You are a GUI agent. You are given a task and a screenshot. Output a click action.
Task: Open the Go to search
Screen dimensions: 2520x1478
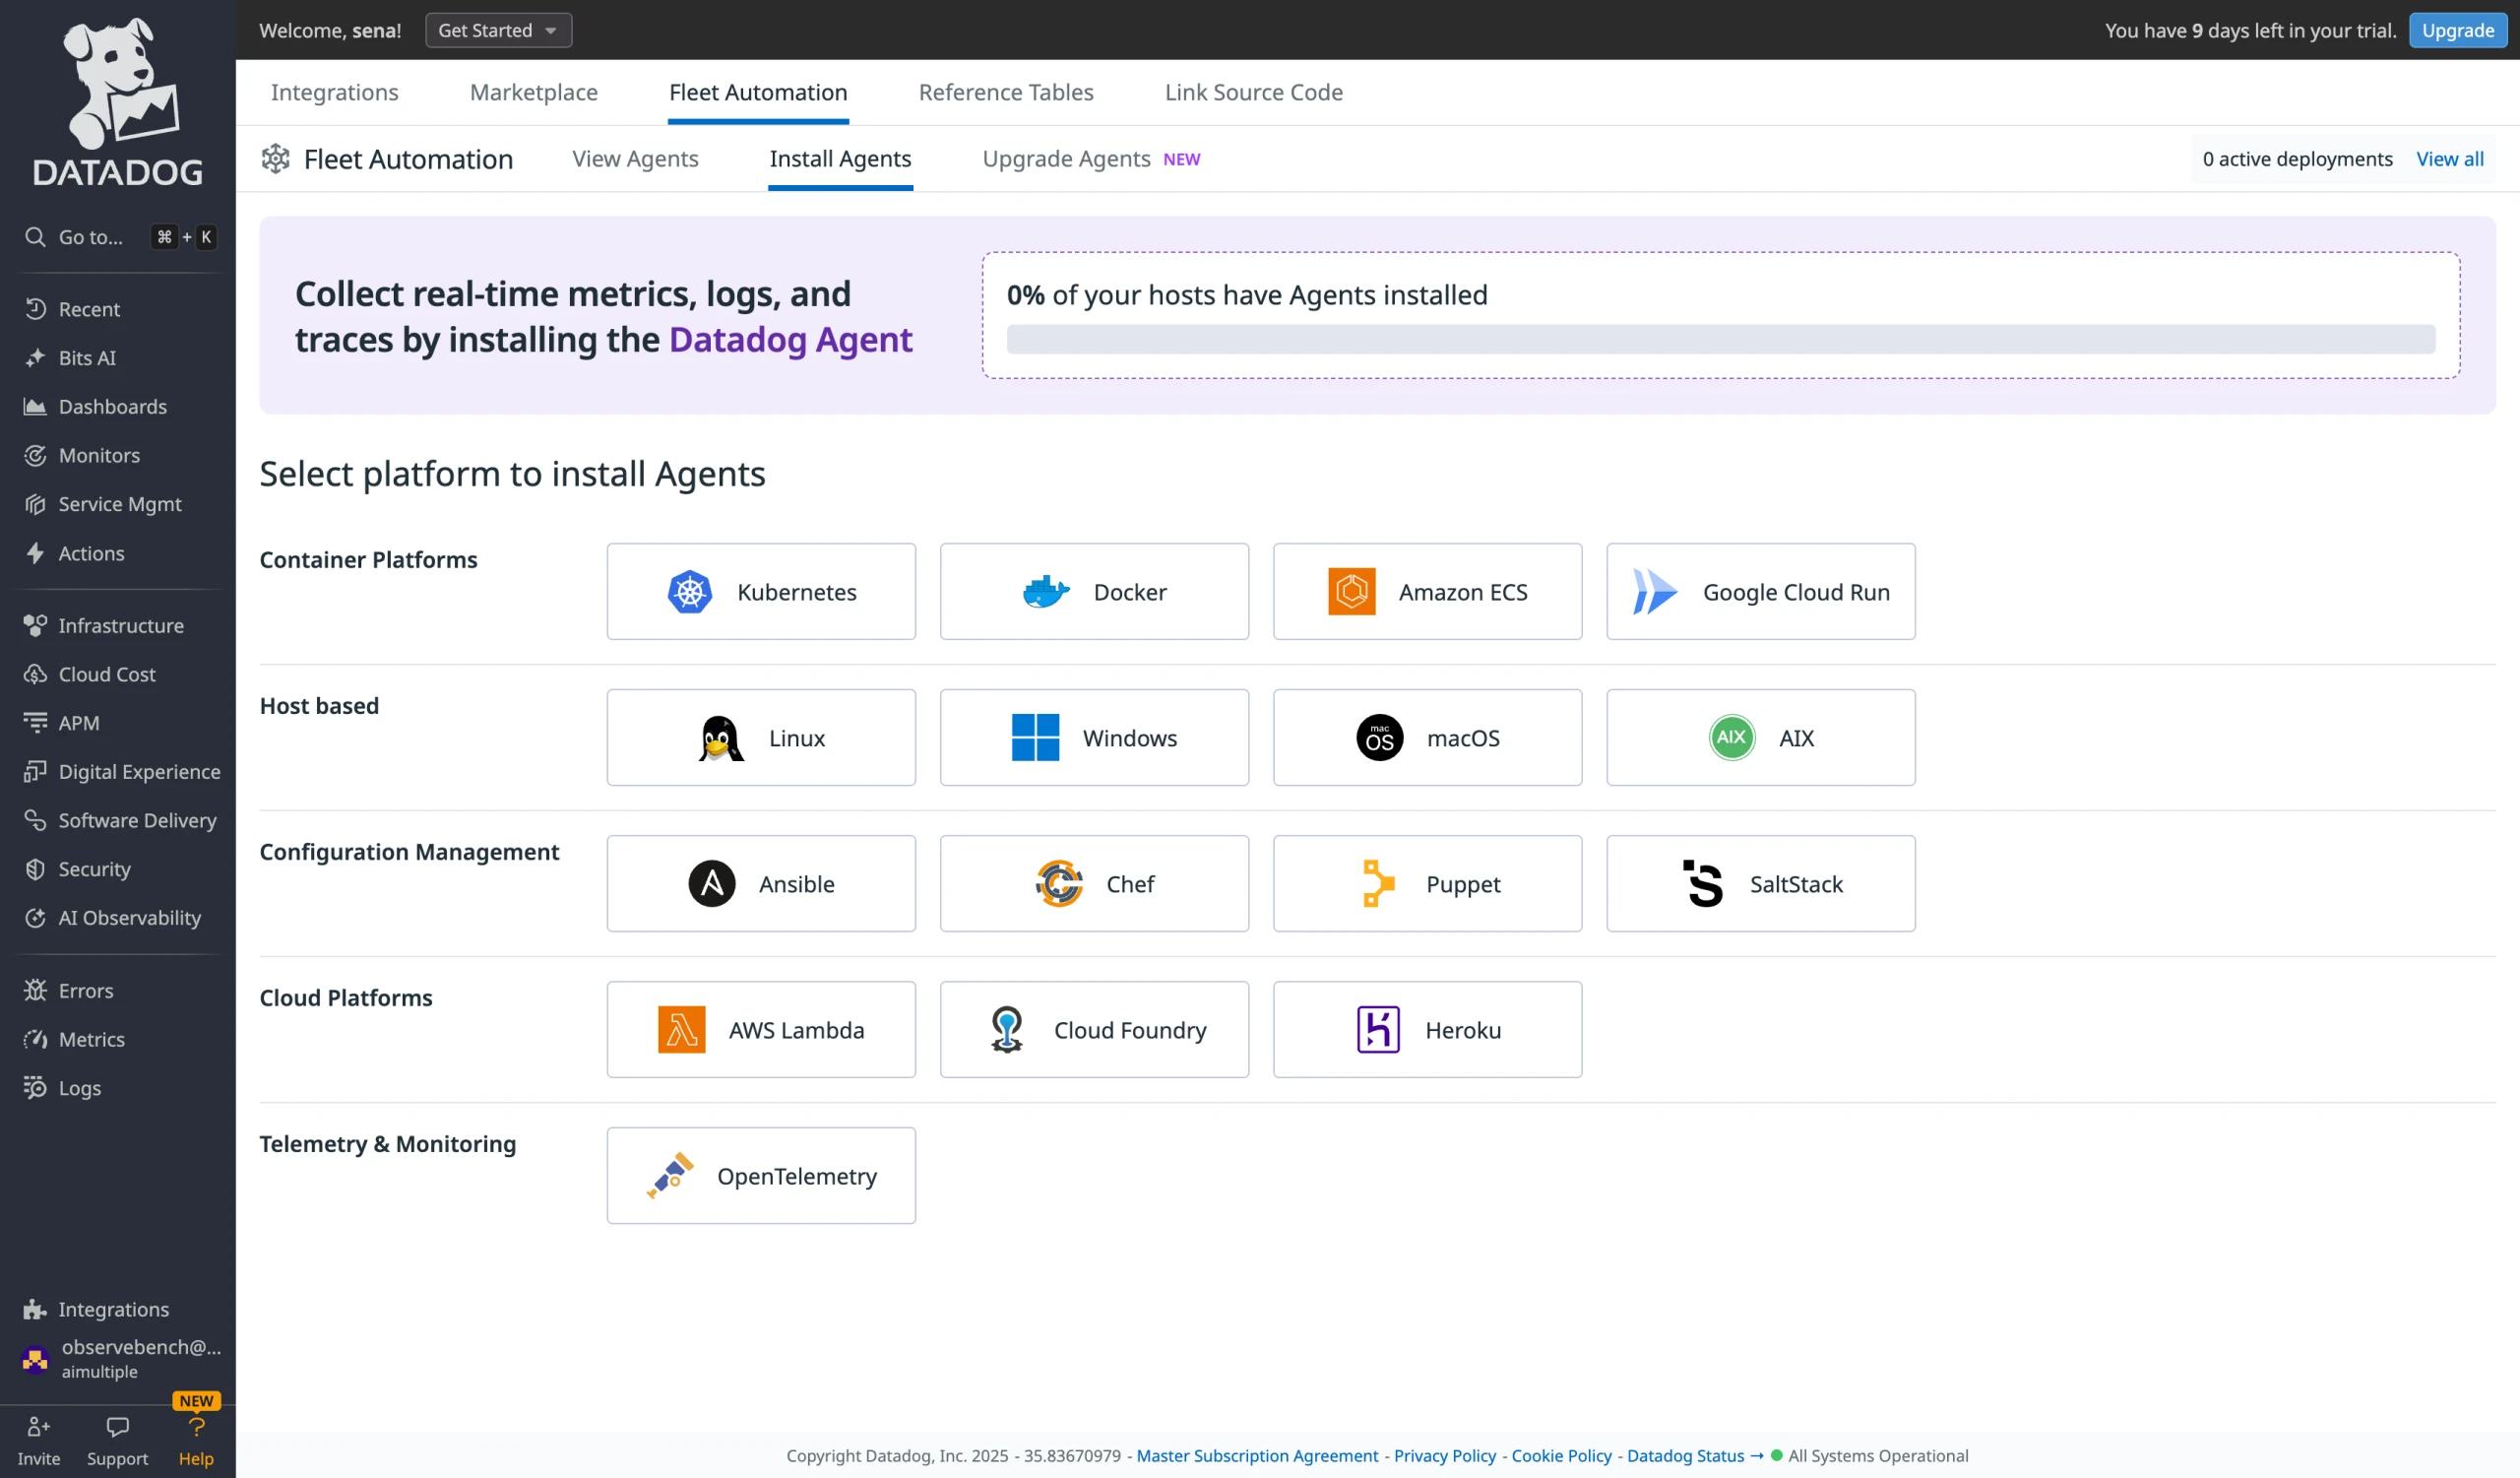coord(118,237)
